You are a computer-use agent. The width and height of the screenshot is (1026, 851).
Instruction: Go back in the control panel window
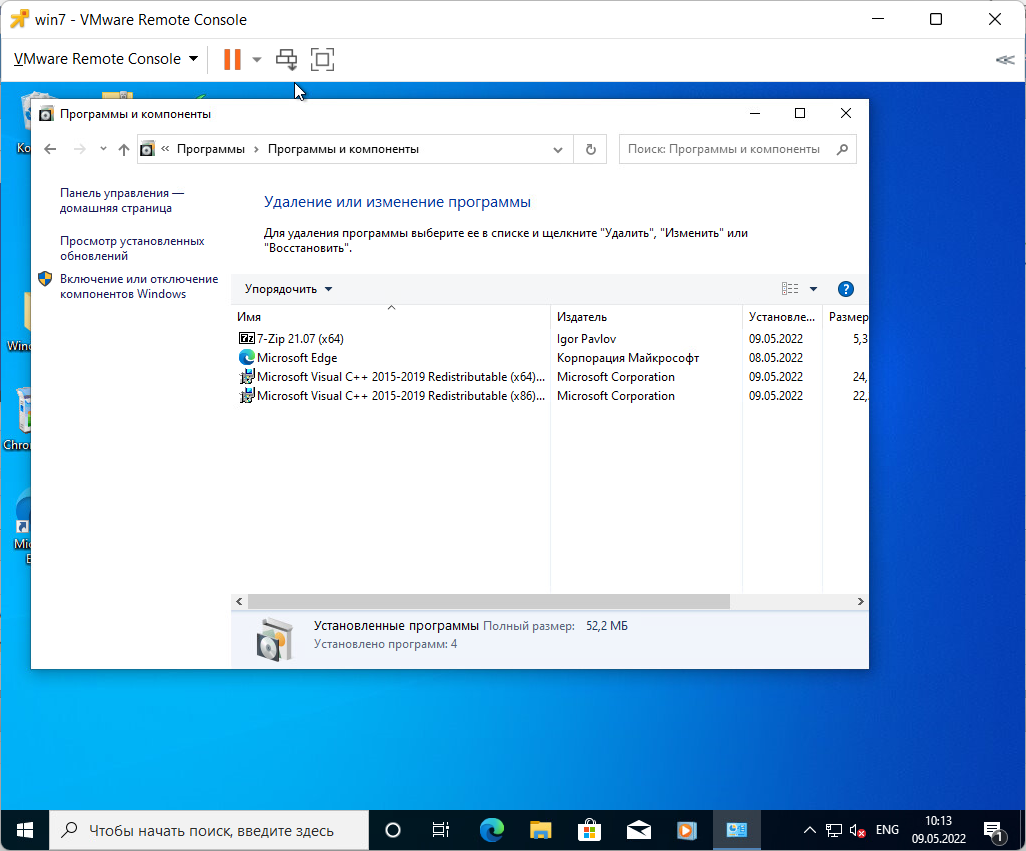click(x=50, y=149)
